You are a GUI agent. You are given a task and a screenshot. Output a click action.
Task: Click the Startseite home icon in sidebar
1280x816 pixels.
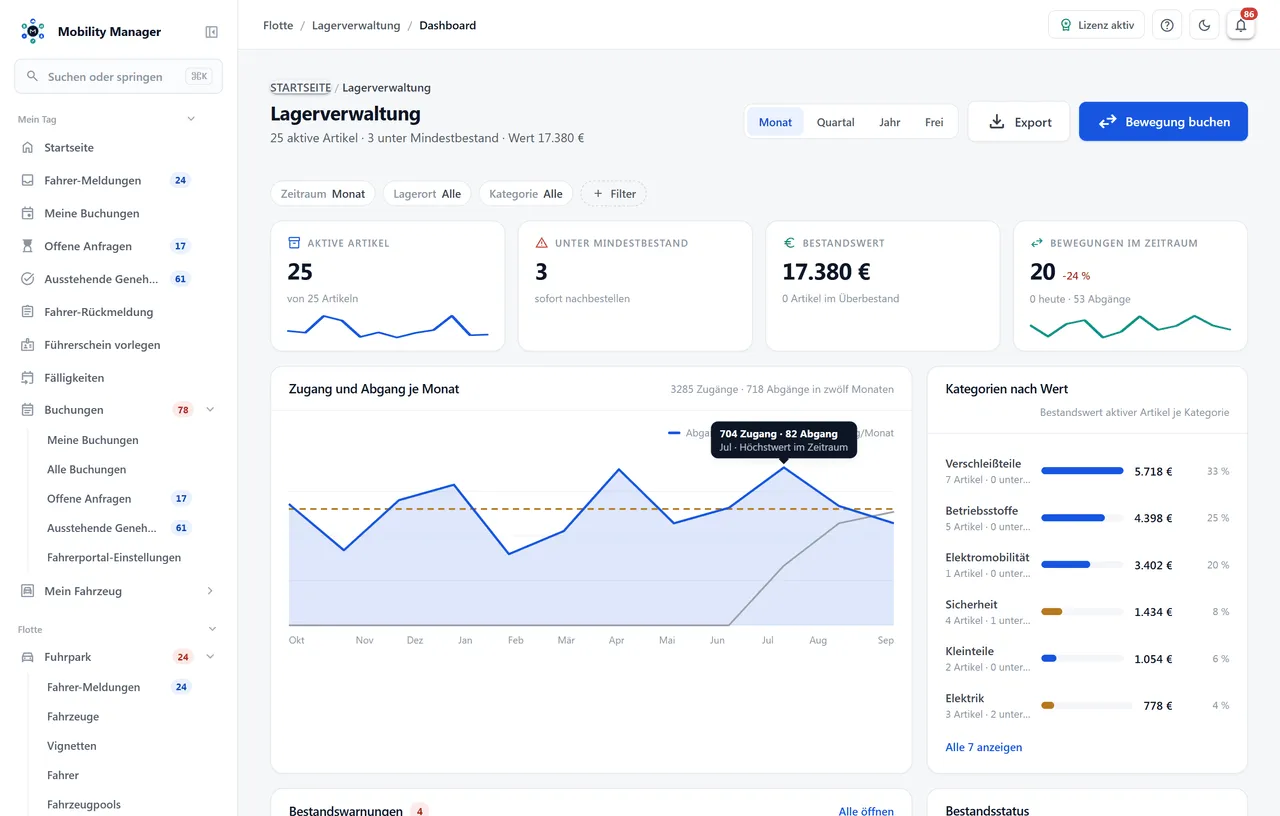coord(28,147)
